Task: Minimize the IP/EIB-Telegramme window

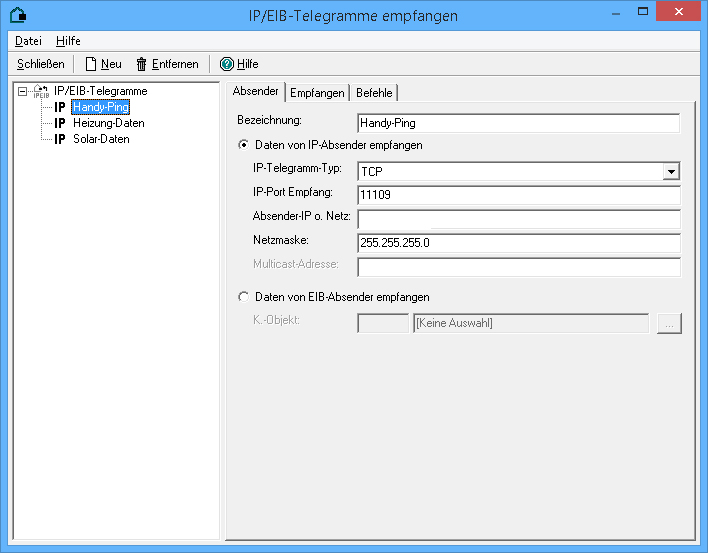Action: click(615, 12)
